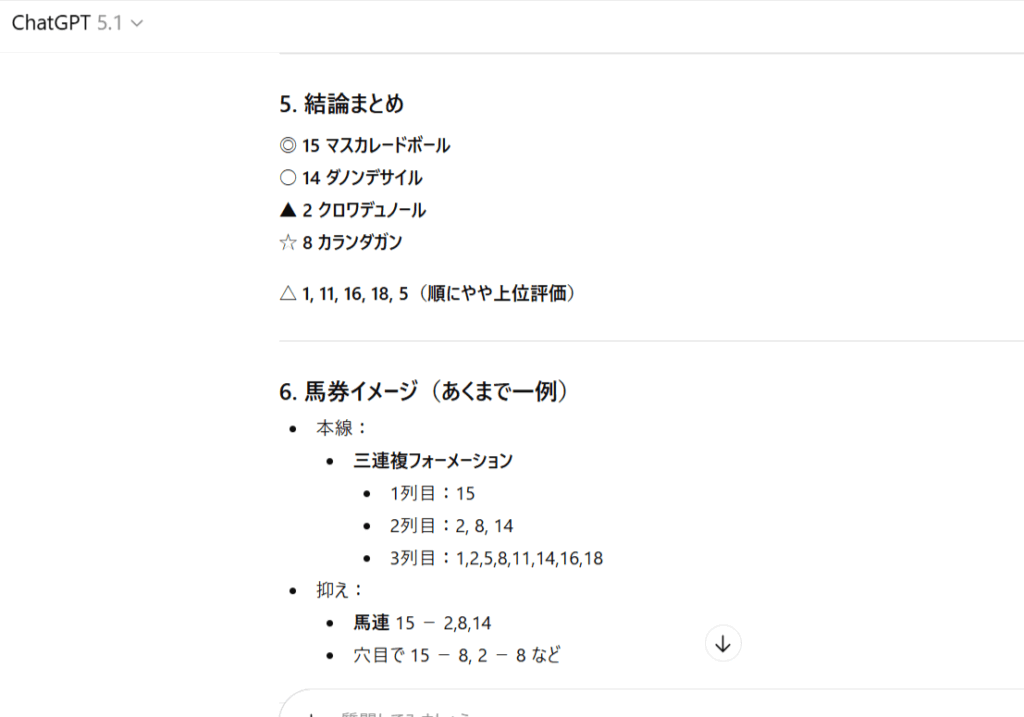Click the 1列目：15 list item

tap(432, 493)
